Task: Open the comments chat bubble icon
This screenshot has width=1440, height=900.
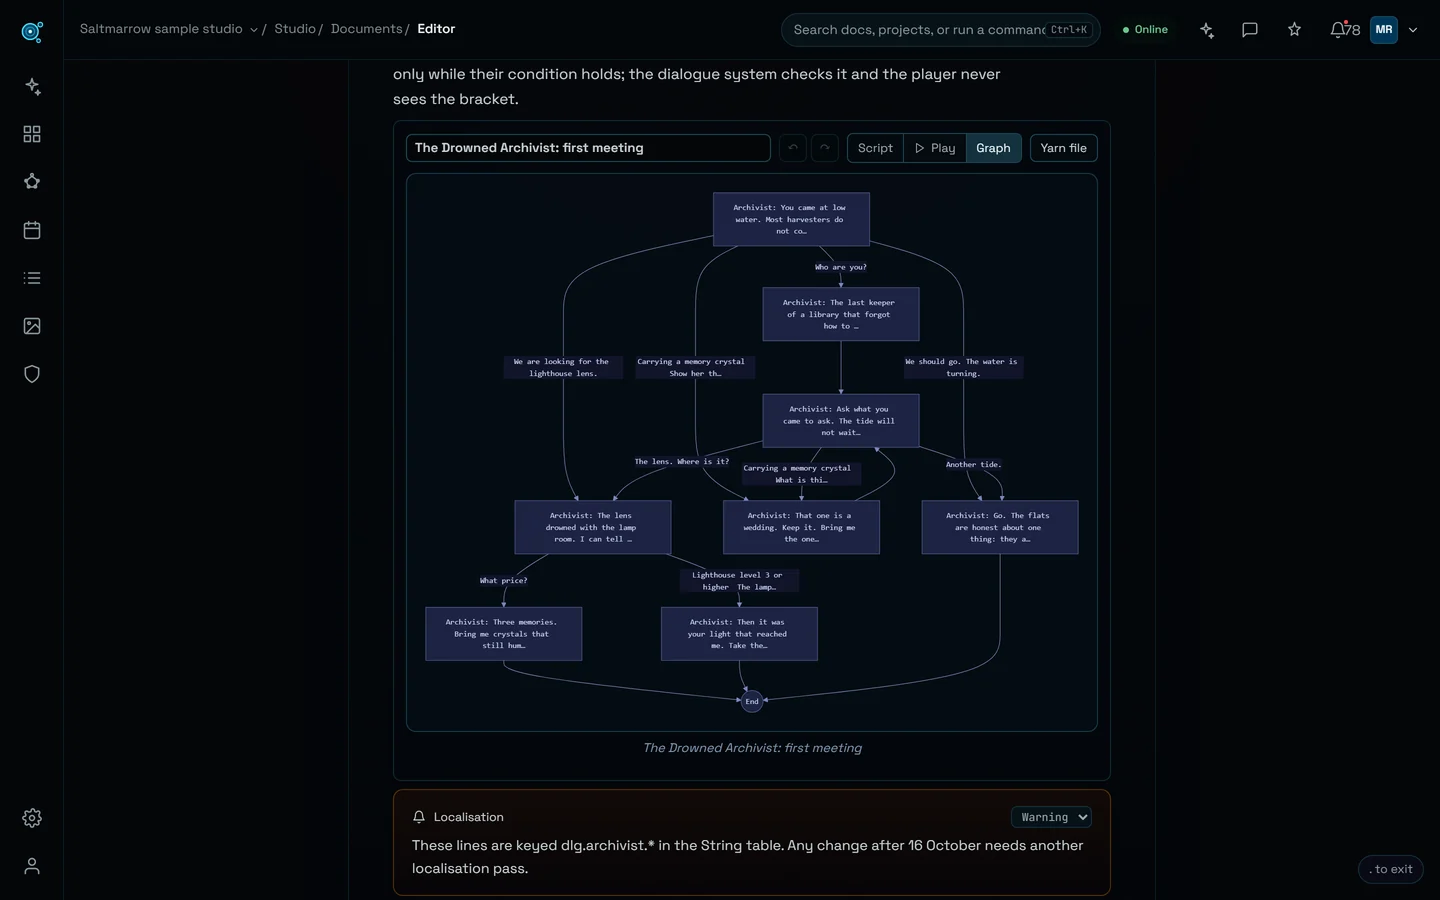Action: point(1250,30)
